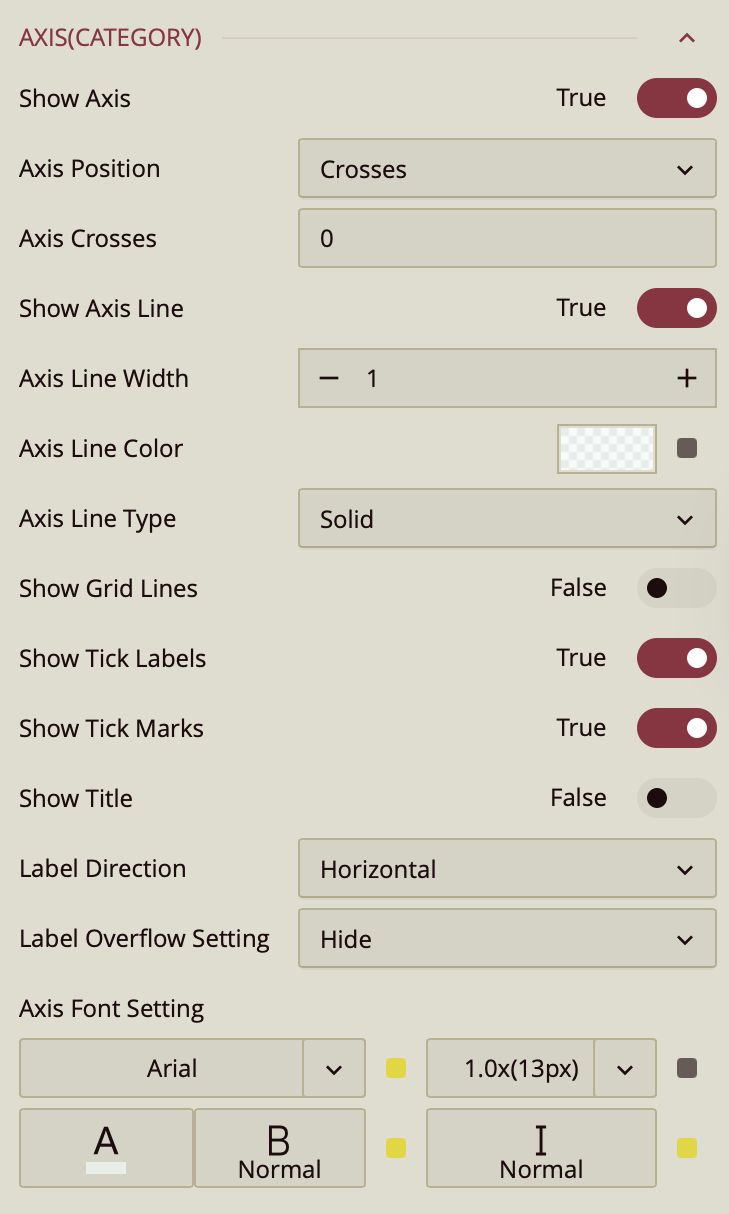Click the bold B Normal button

point(279,1147)
